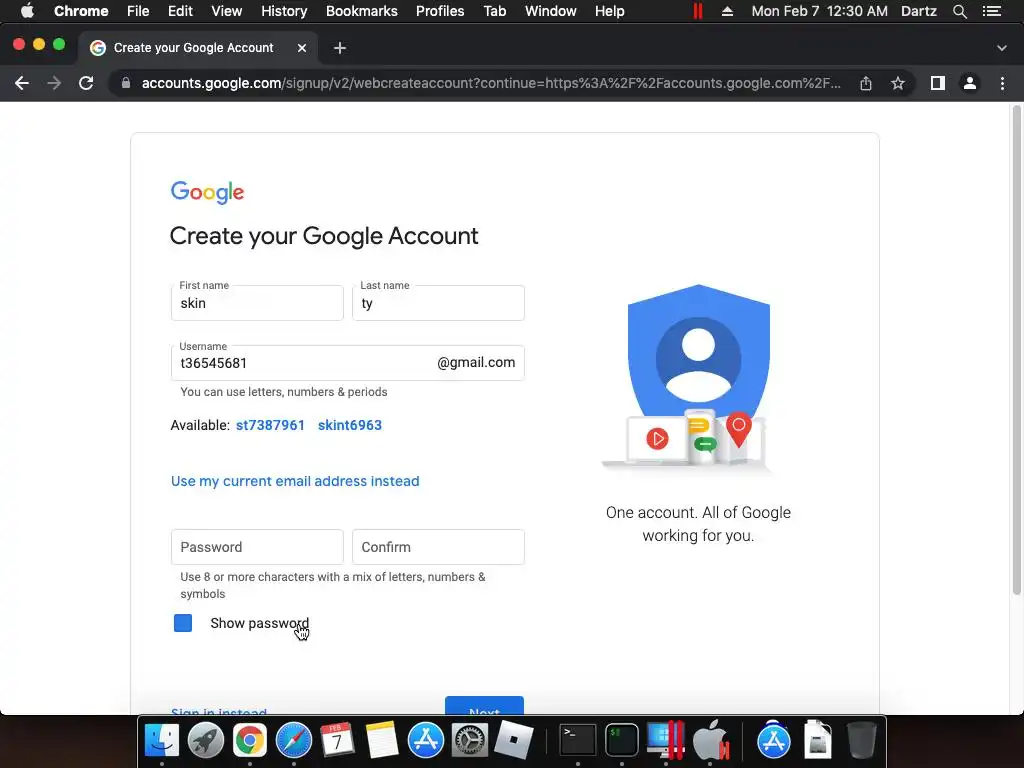Image resolution: width=1024 pixels, height=768 pixels.
Task: Open Safari from the Dock
Action: click(293, 741)
